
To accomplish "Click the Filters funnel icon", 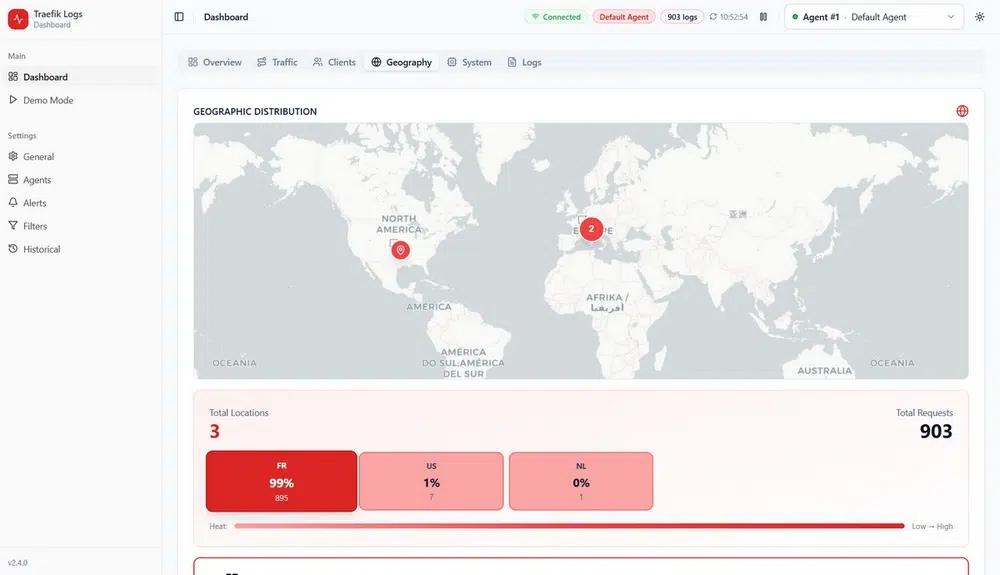I will pos(13,226).
